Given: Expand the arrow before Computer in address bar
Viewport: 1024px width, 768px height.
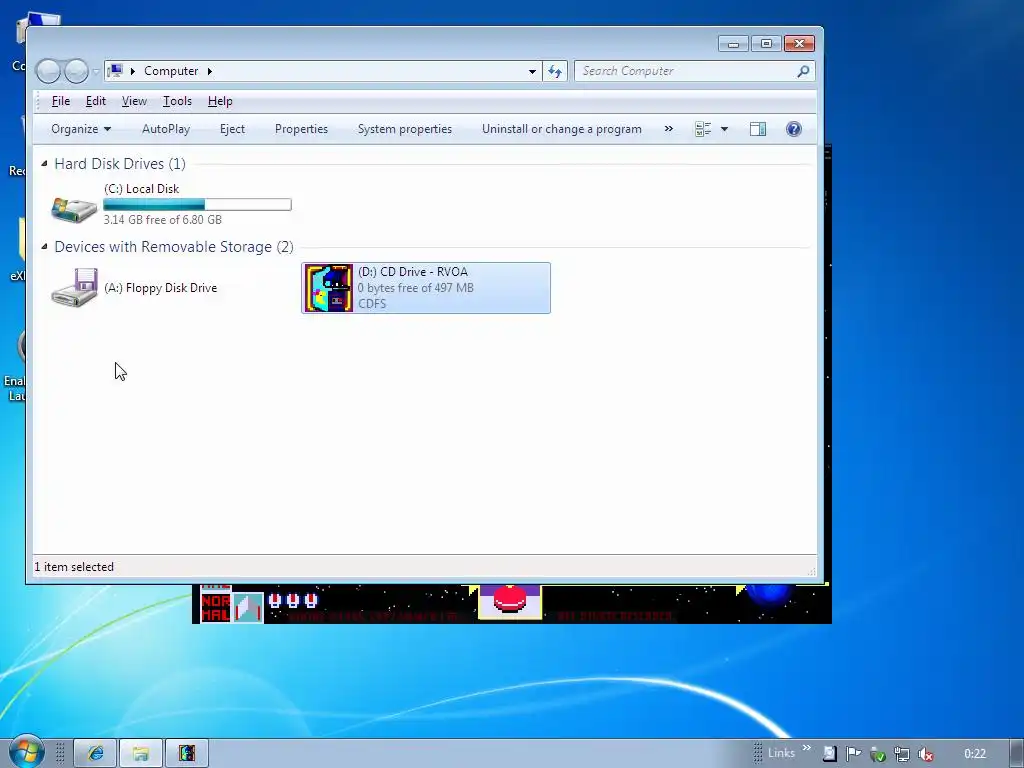Looking at the screenshot, I should pos(133,71).
